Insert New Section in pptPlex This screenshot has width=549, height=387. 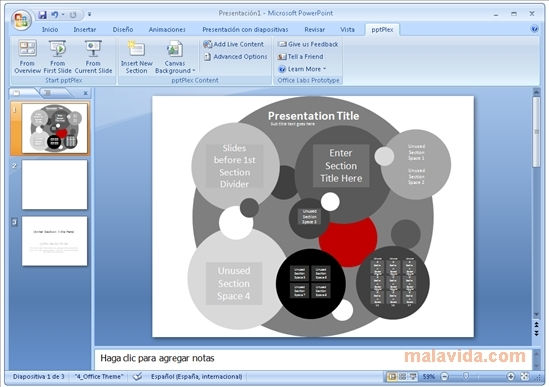pyautogui.click(x=137, y=57)
